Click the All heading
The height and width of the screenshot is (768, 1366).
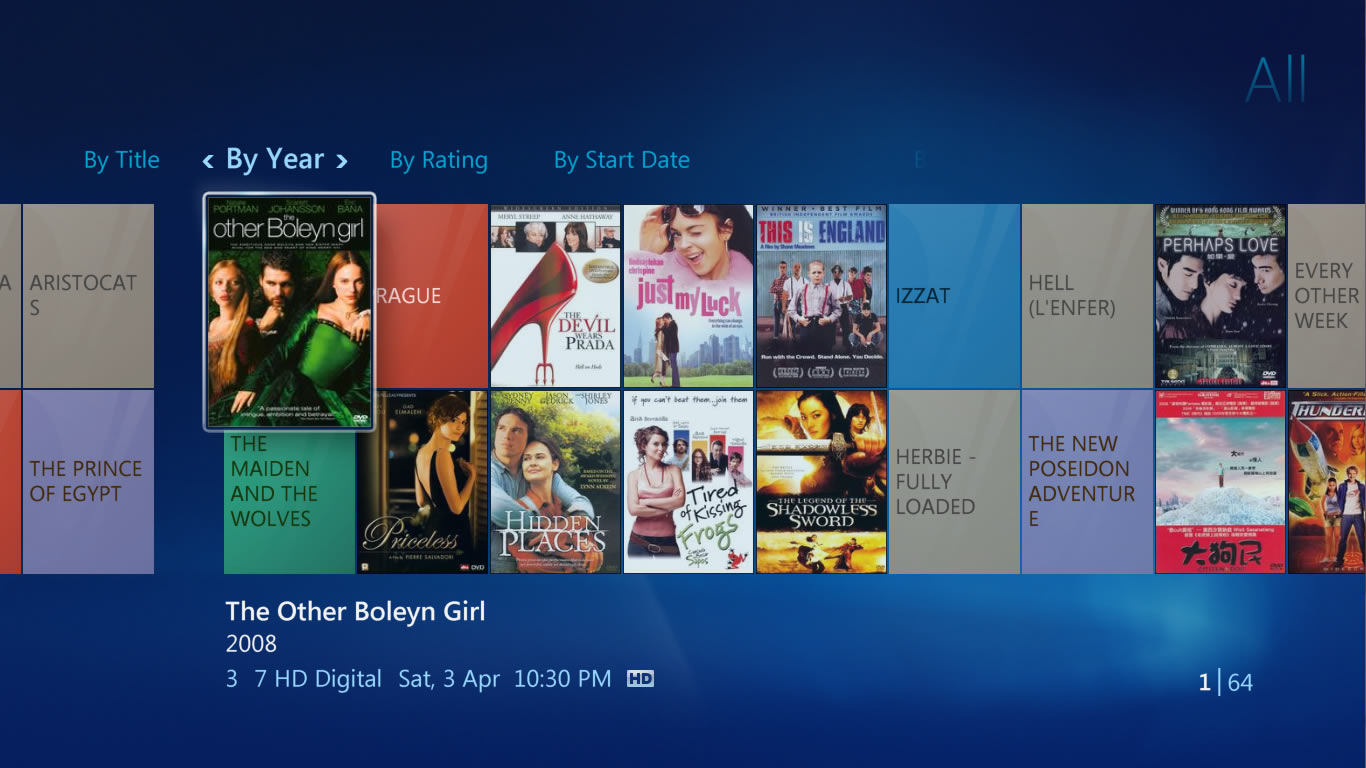[1276, 79]
